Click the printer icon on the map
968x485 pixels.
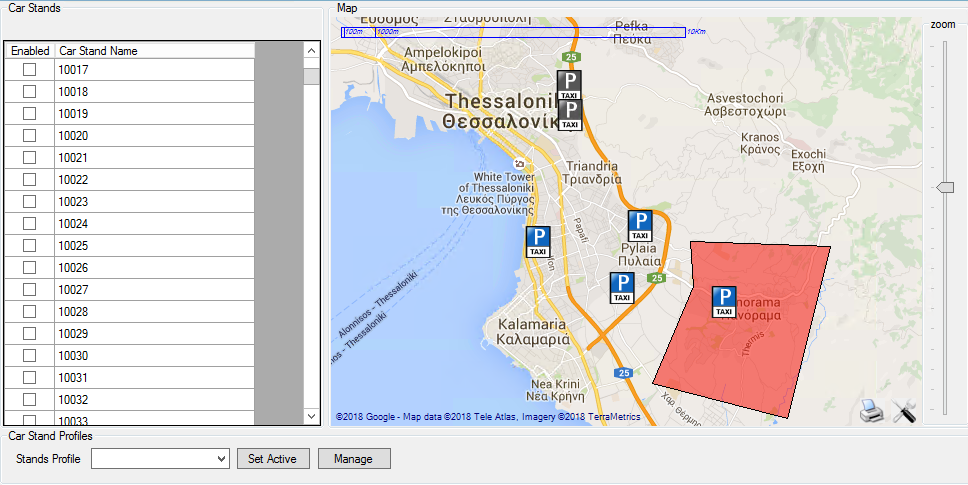tap(872, 410)
